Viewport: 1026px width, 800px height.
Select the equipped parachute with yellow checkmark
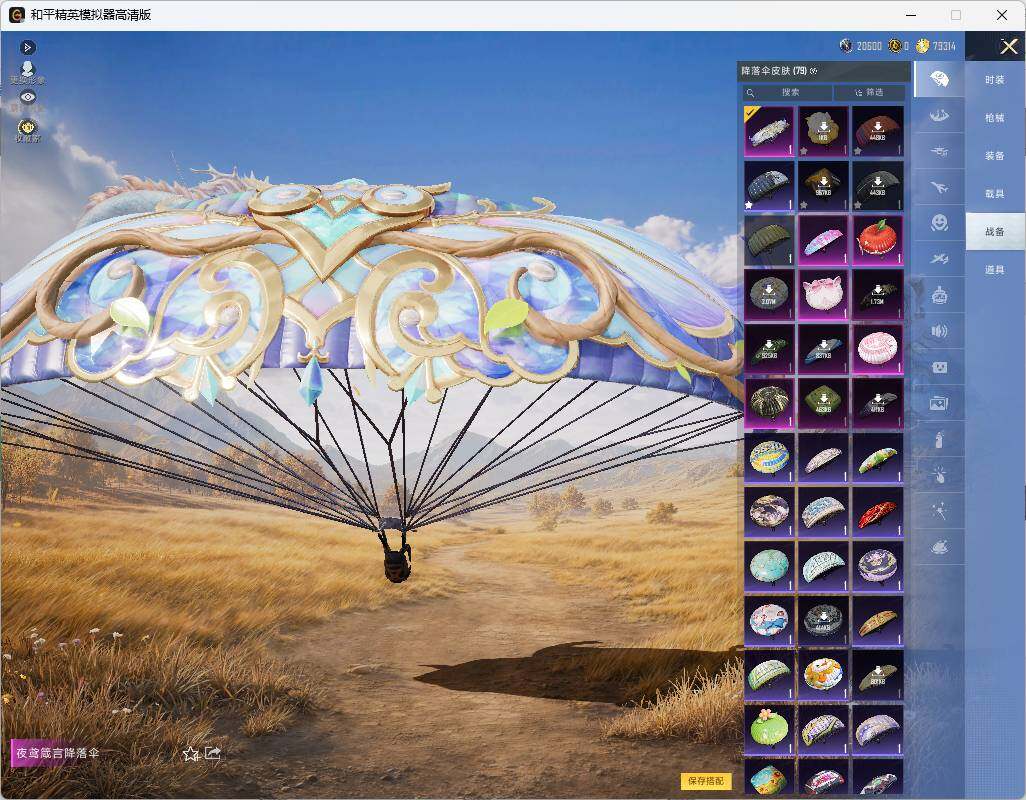coord(769,131)
